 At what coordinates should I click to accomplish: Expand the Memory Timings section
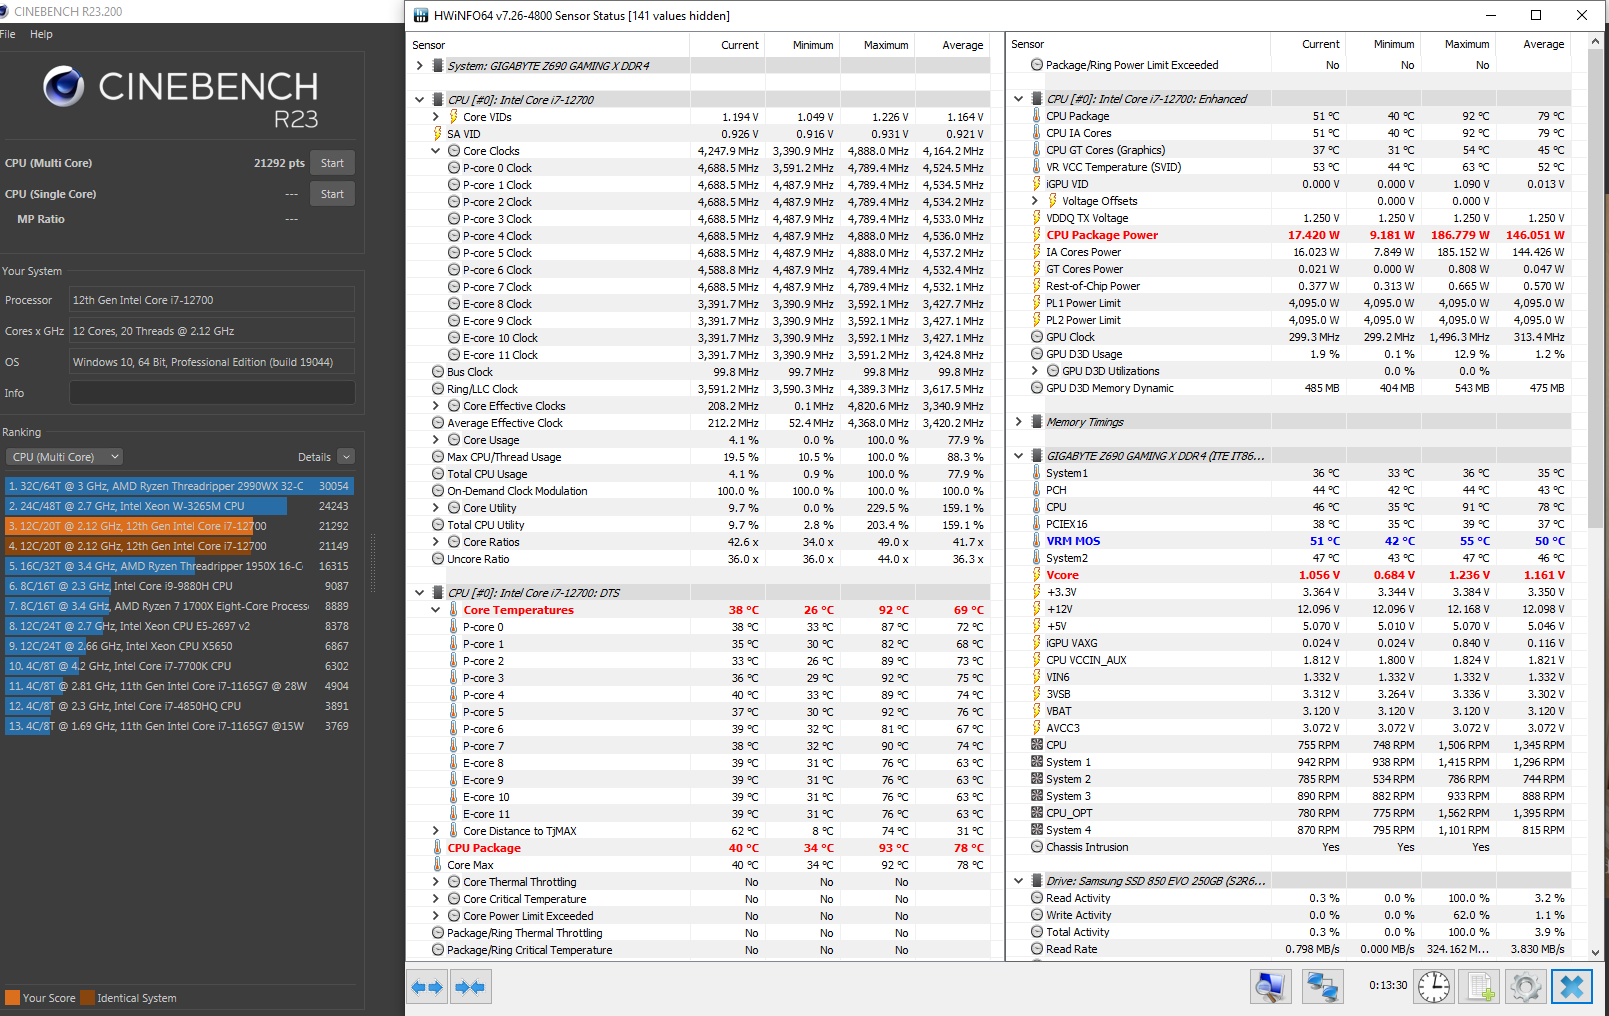(x=1019, y=422)
